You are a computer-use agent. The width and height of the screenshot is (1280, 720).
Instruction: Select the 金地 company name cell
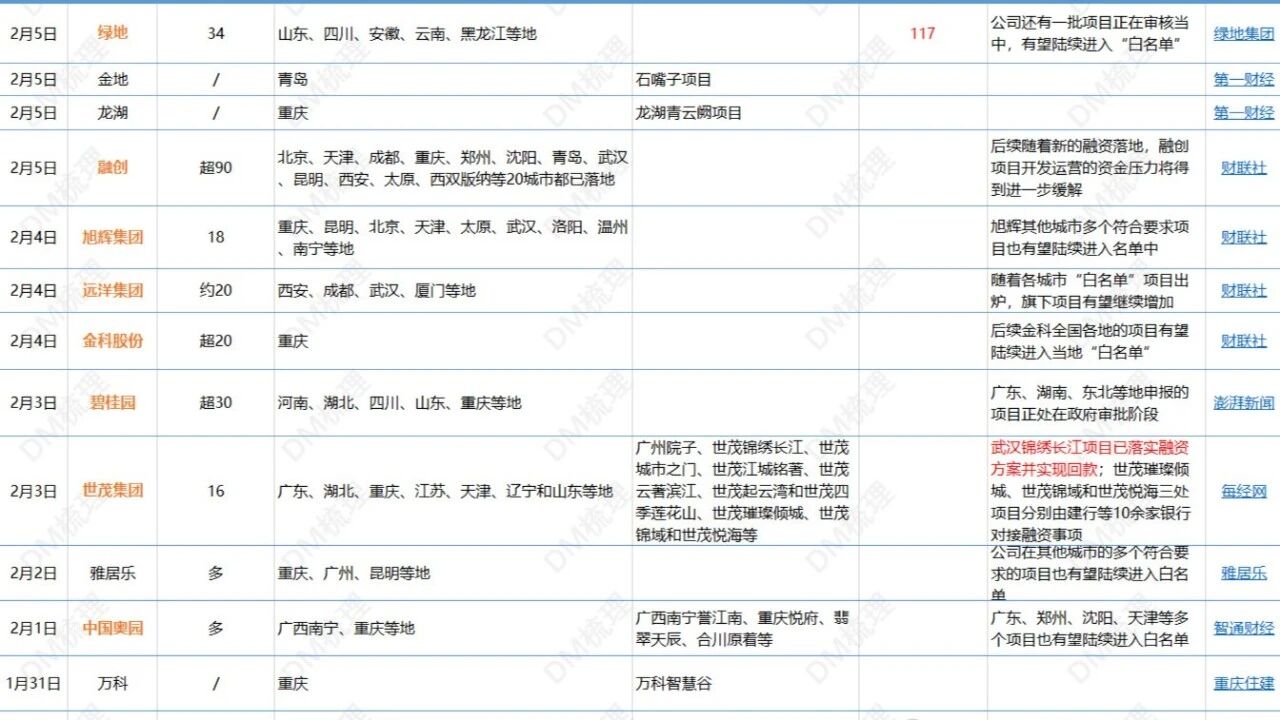point(113,79)
